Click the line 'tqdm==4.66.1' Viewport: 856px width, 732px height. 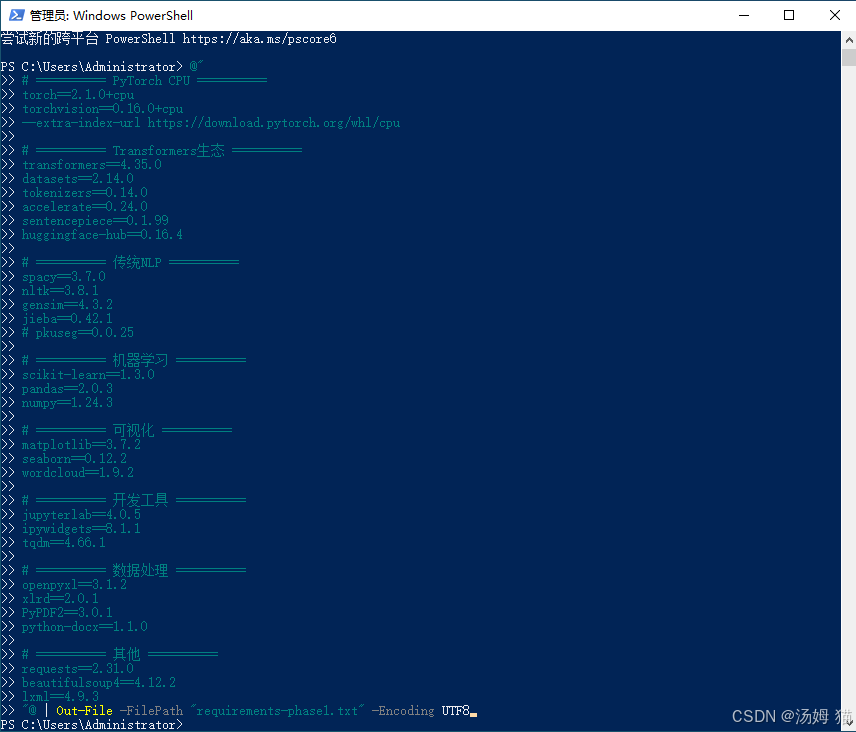64,543
